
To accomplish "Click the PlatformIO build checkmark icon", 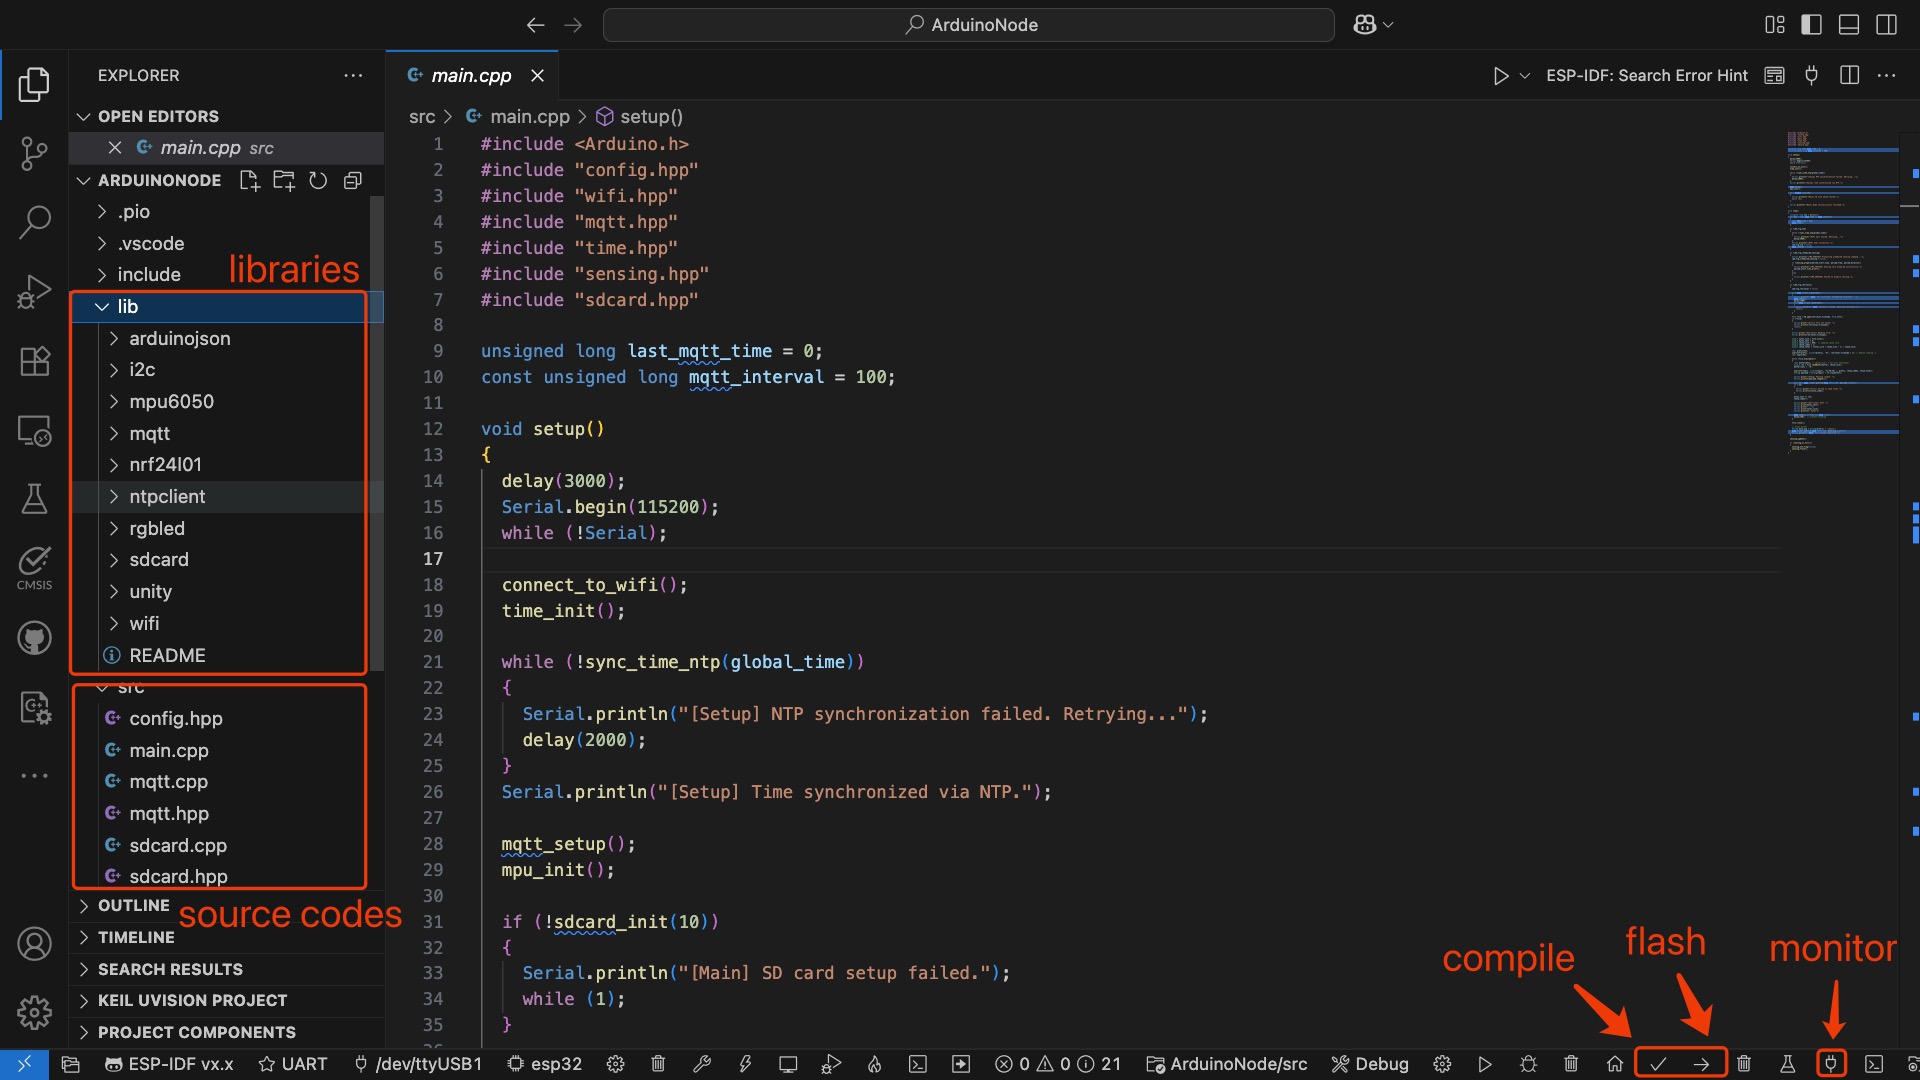I will tap(1658, 1064).
